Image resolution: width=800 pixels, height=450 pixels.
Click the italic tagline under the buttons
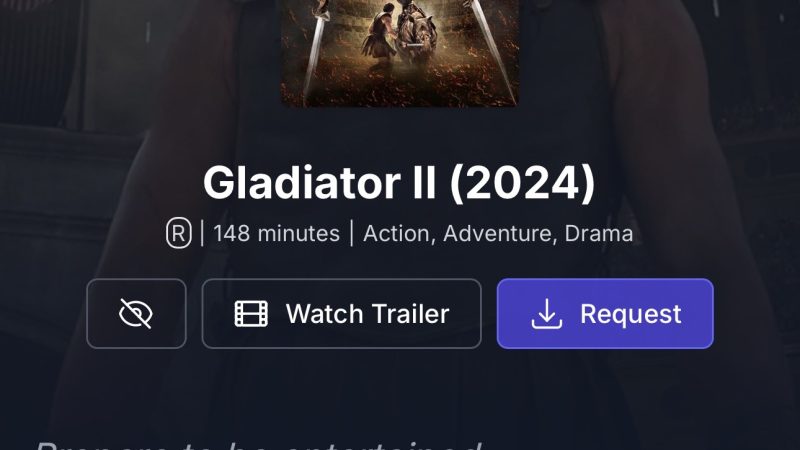258,445
